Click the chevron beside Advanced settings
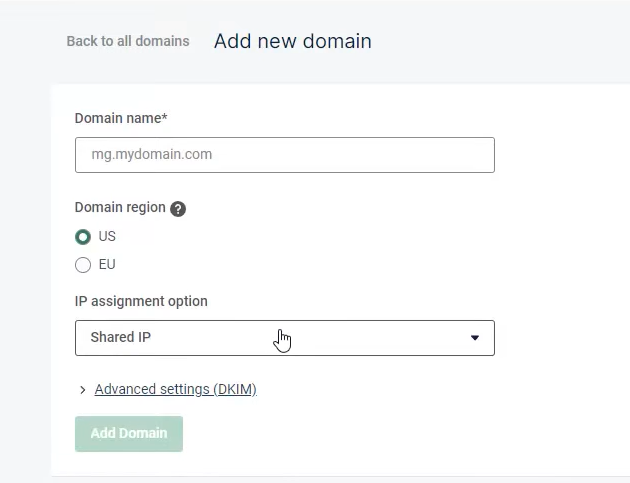Viewport: 630px width, 483px height. [x=83, y=390]
